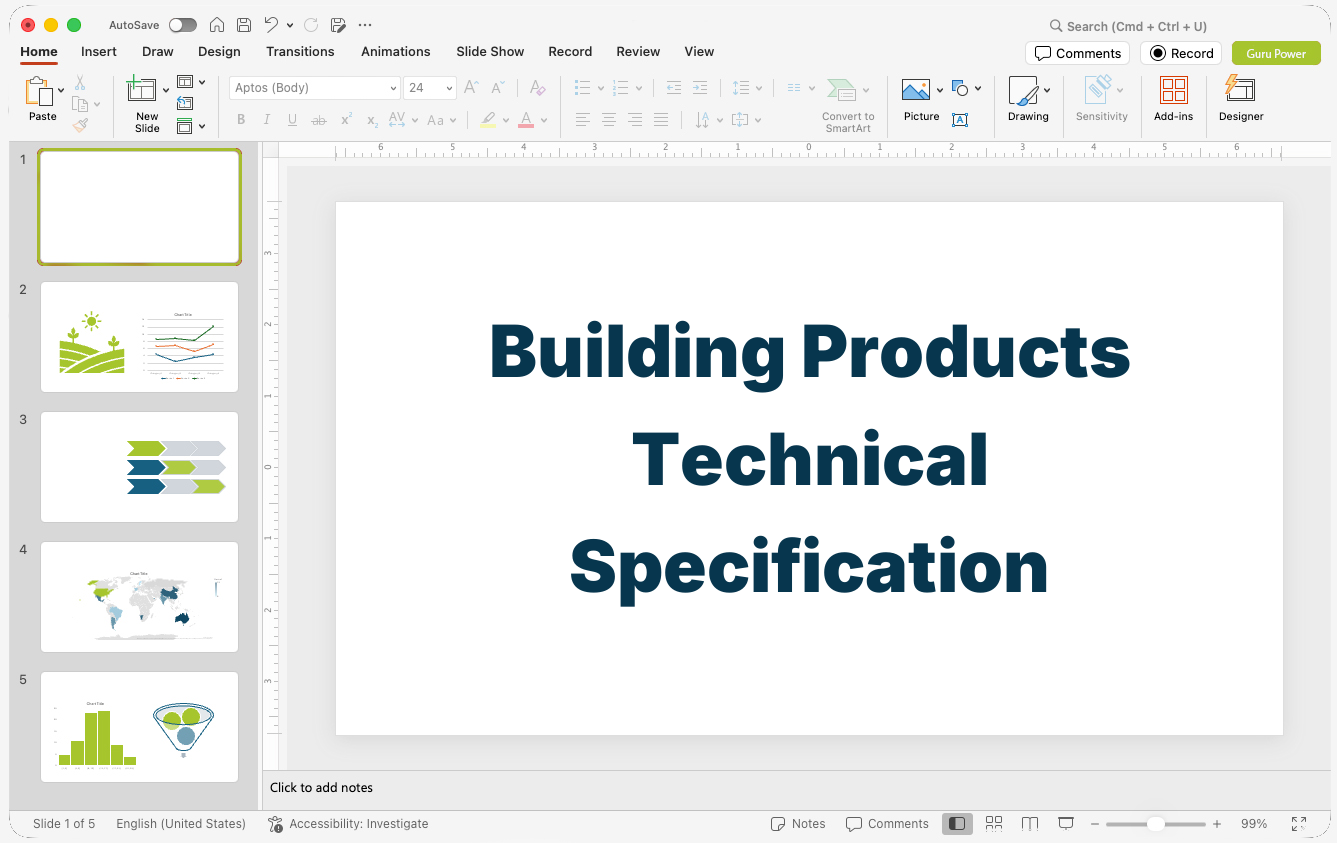Click Convert to SmartArt
1337x843 pixels.
click(x=847, y=105)
